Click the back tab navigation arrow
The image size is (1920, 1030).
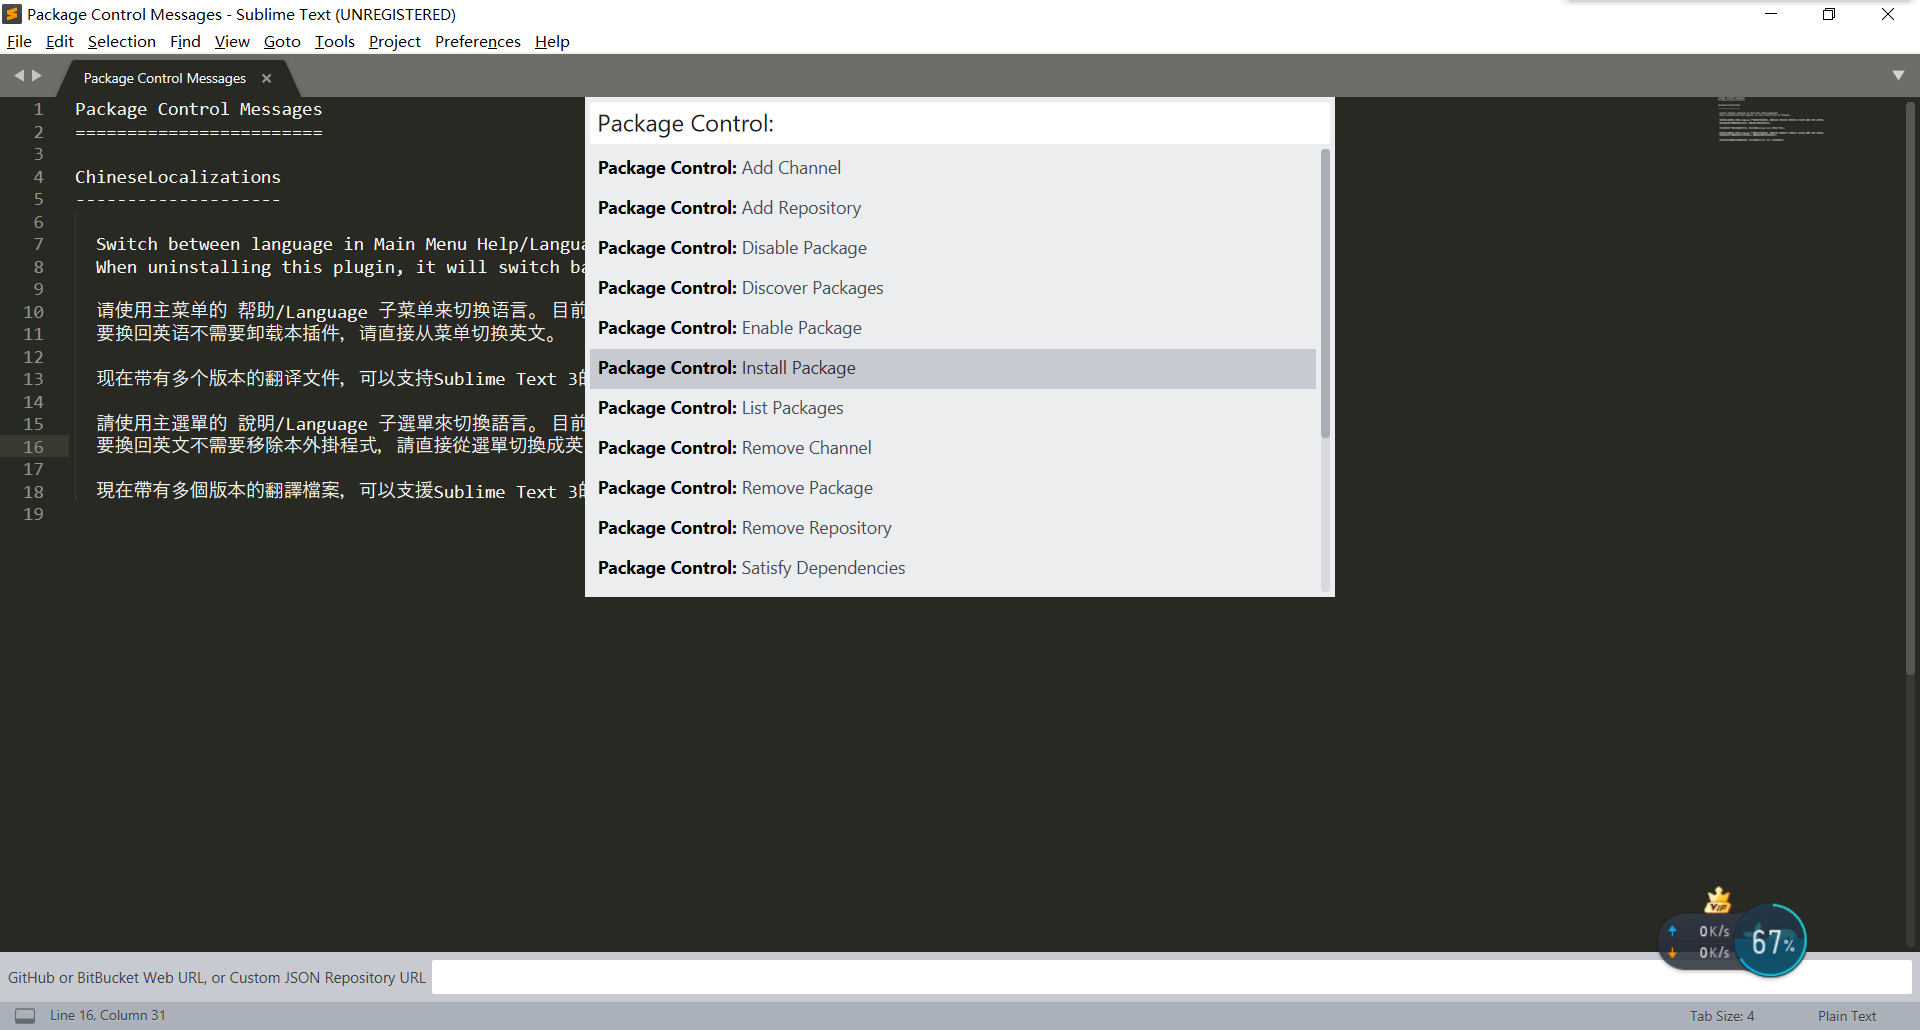18,76
